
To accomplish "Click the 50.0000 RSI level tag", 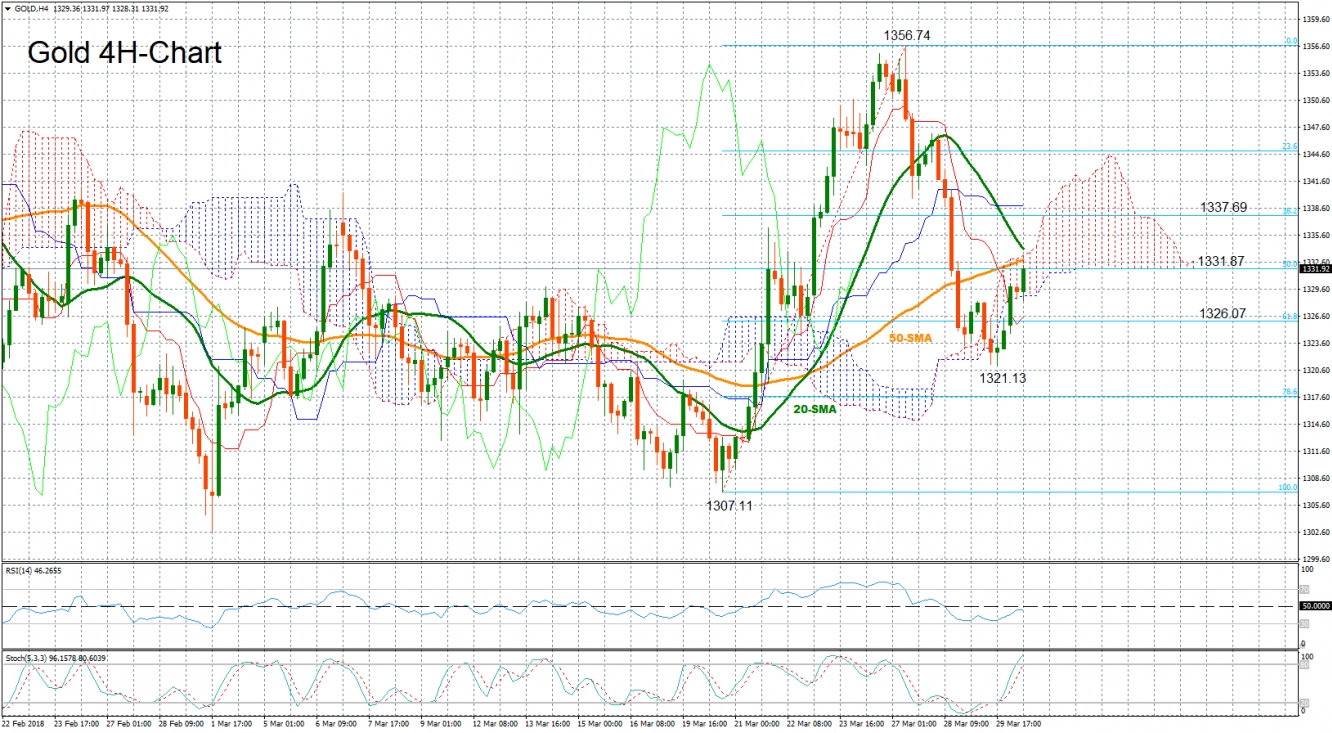I will click(1315, 606).
